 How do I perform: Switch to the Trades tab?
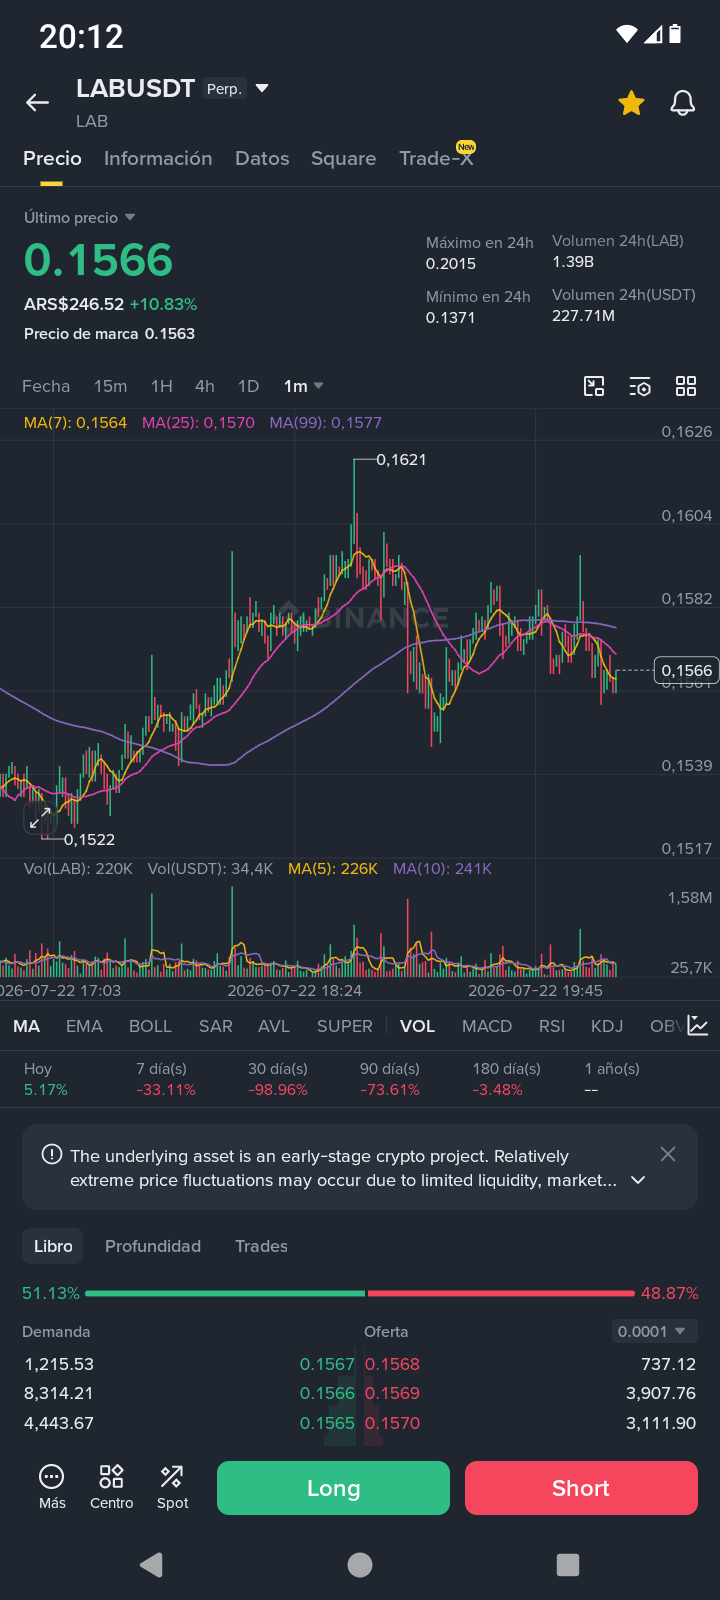click(x=261, y=1246)
